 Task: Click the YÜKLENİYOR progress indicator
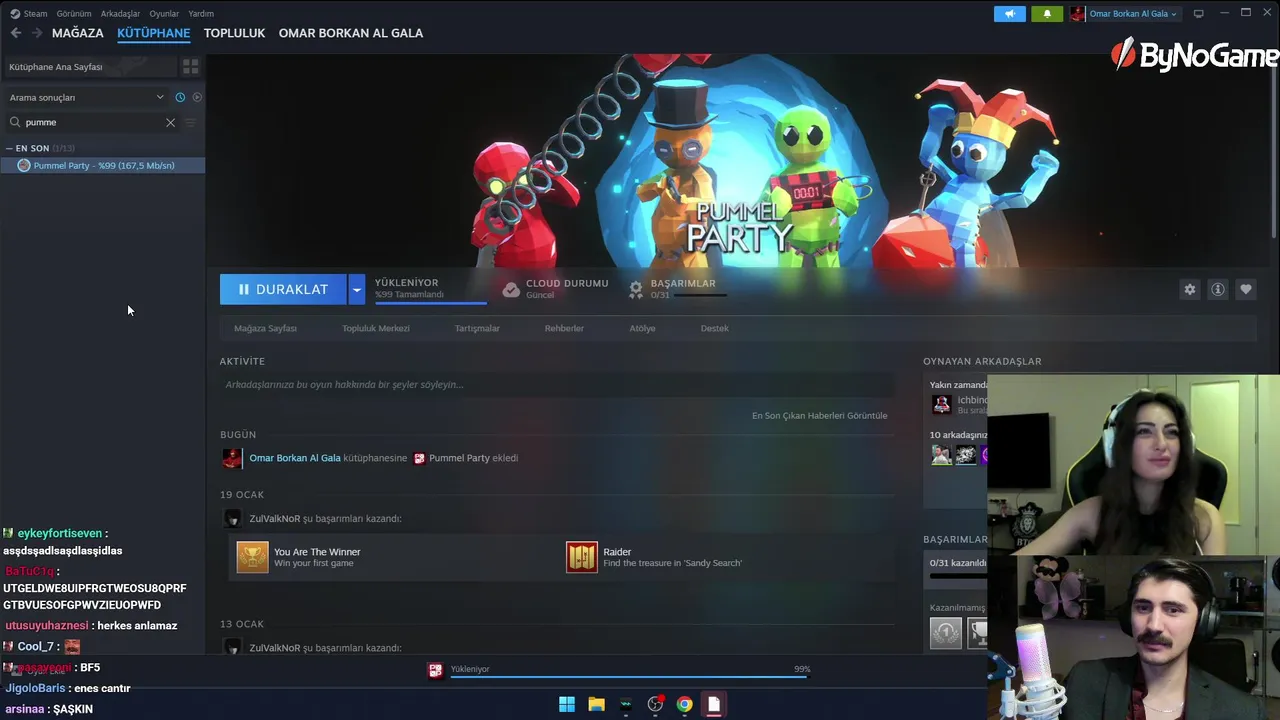(x=431, y=289)
